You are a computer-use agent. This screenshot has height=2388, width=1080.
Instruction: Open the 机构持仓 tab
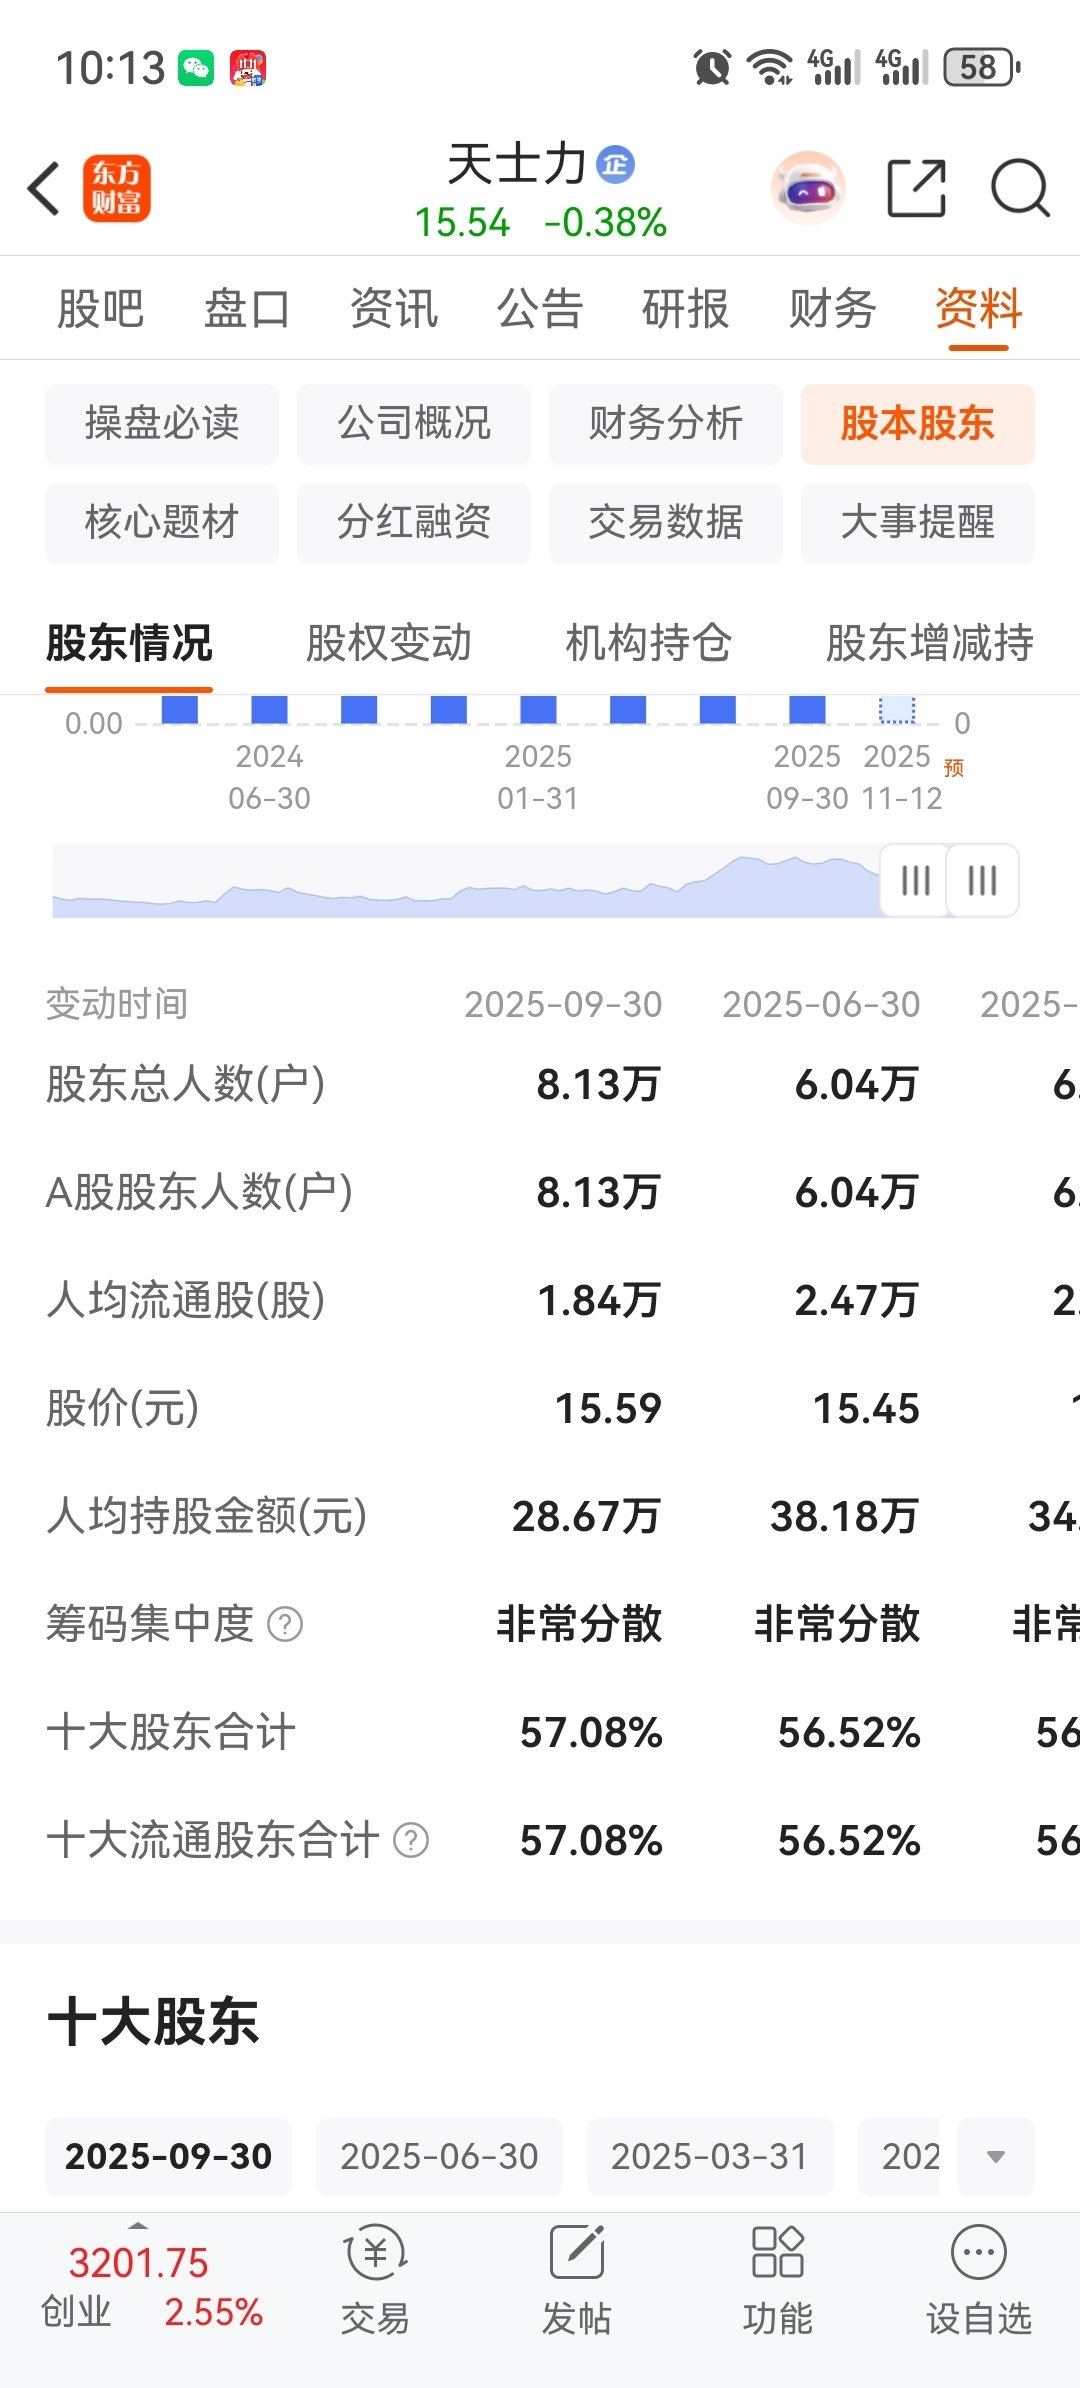click(649, 643)
